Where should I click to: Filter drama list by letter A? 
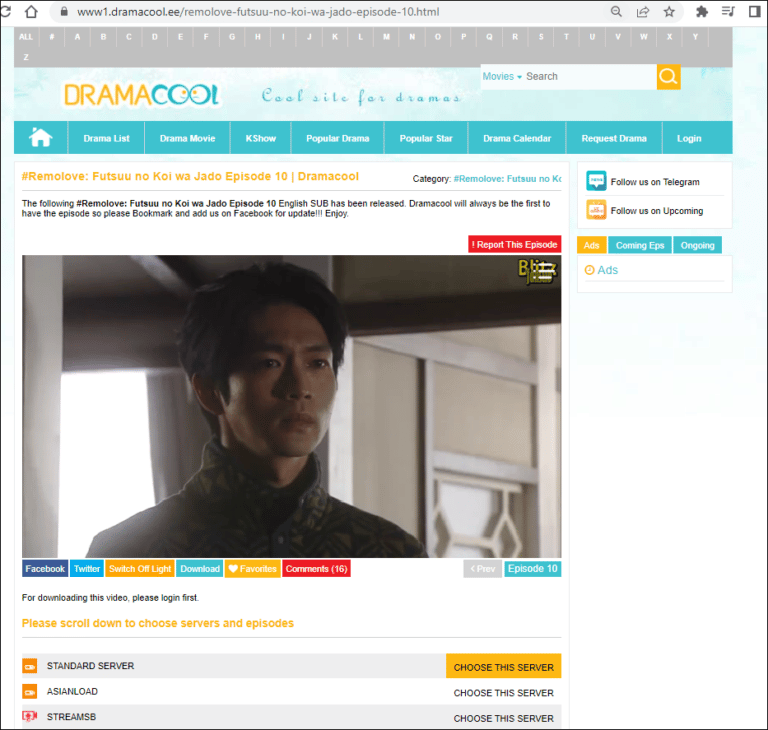coord(77,37)
